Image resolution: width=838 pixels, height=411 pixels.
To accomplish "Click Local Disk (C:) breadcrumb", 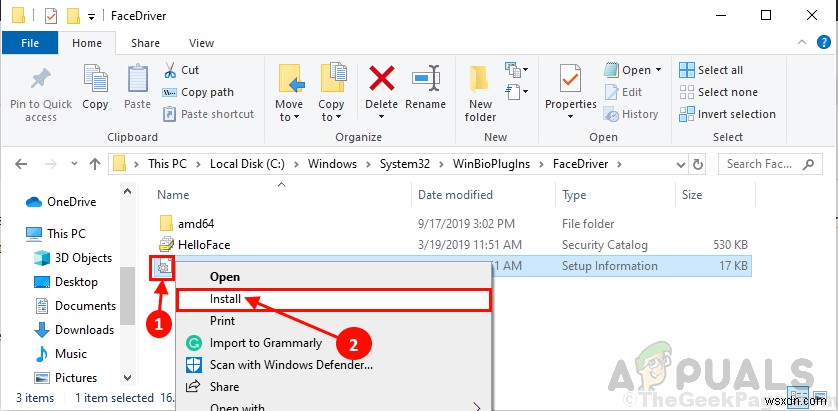I will (248, 164).
